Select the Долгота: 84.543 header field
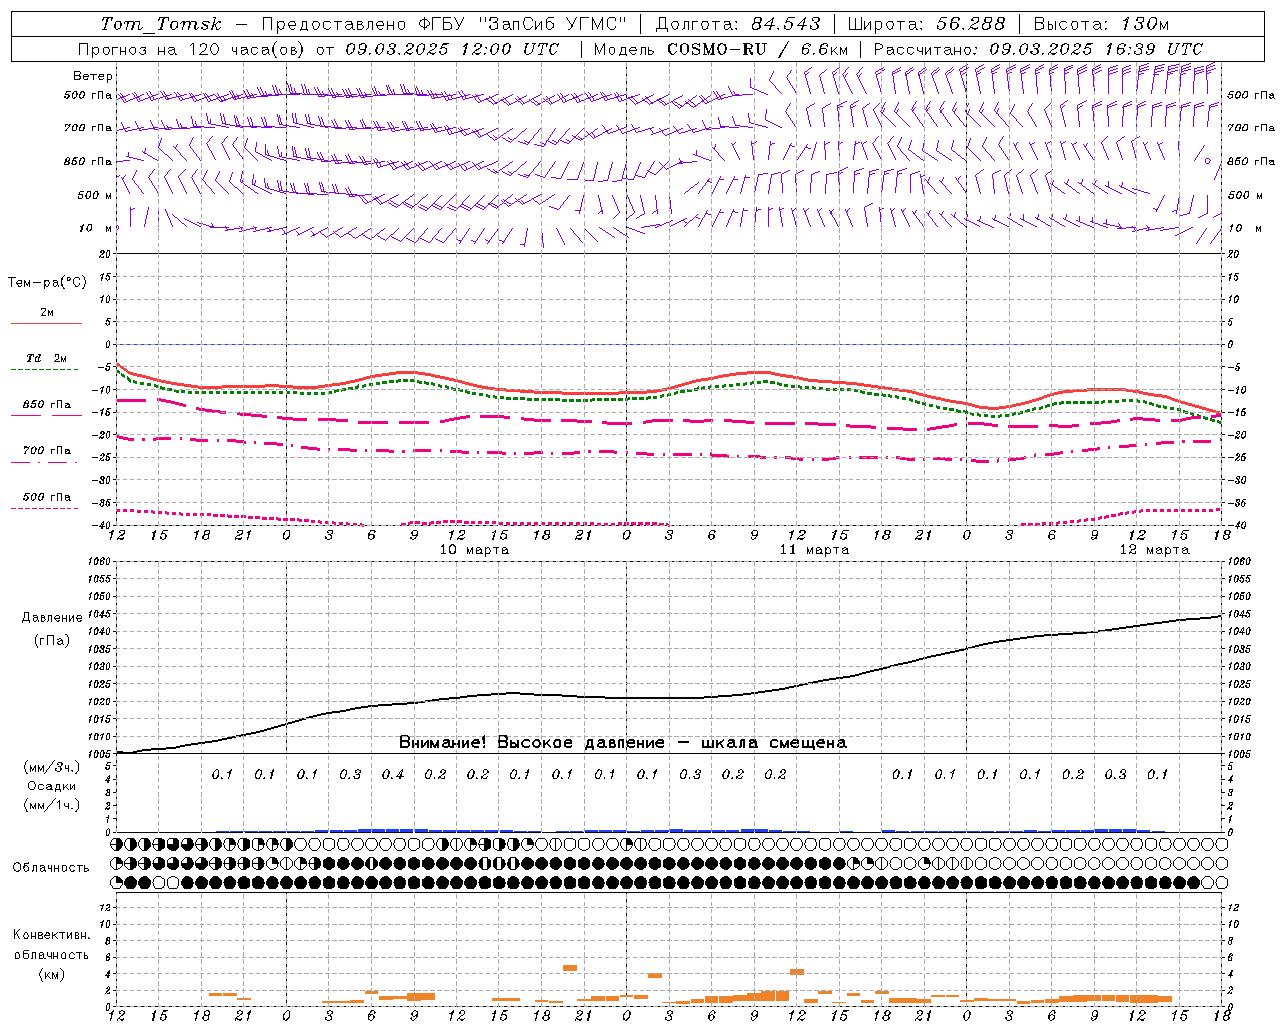 [738, 24]
